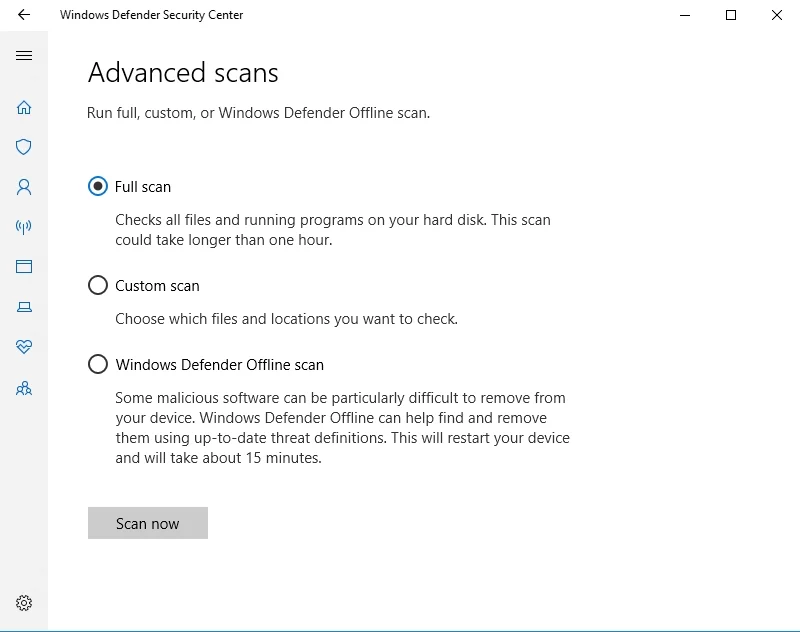Maximize the Security Center window

[x=731, y=15]
